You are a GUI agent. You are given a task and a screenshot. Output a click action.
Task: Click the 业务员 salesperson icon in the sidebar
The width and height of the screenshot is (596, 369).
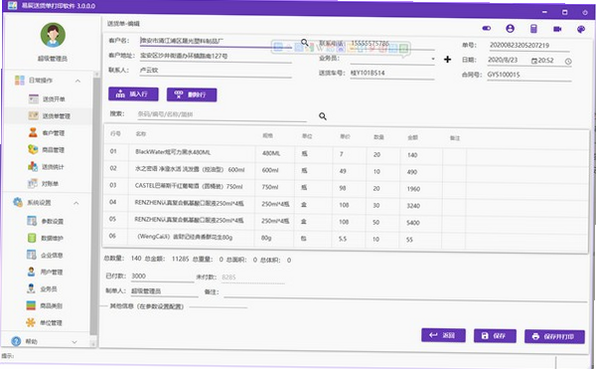pos(31,288)
